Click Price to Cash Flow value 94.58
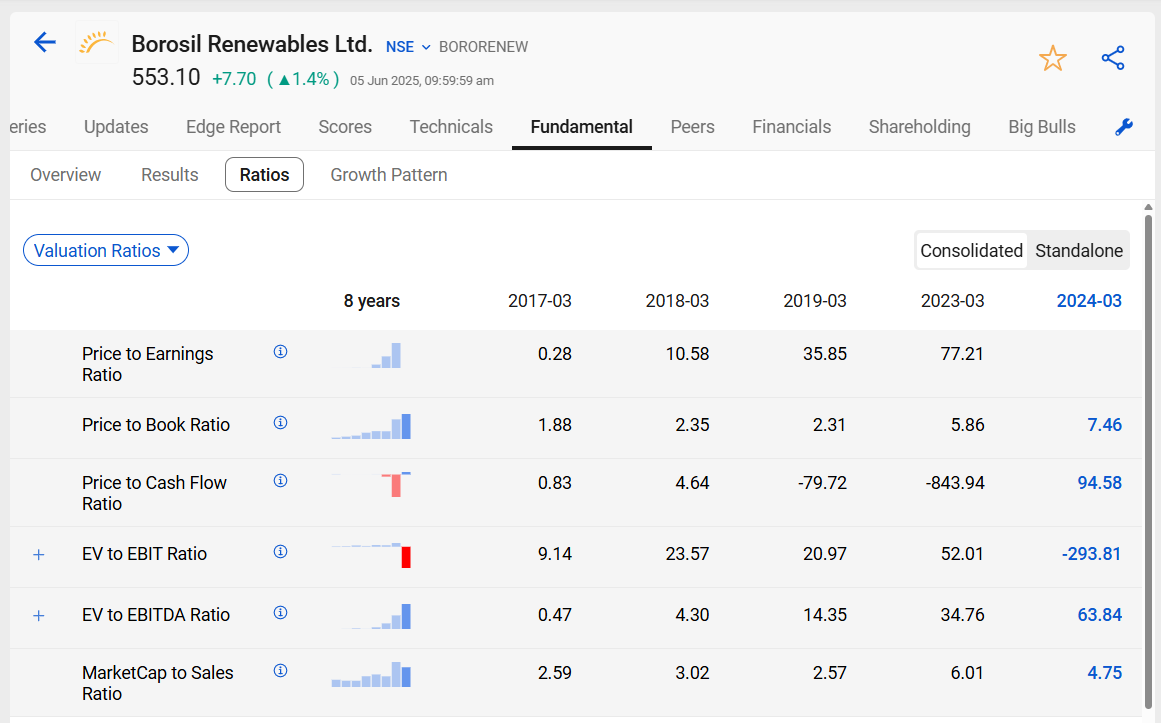The height and width of the screenshot is (723, 1161). click(x=1100, y=482)
